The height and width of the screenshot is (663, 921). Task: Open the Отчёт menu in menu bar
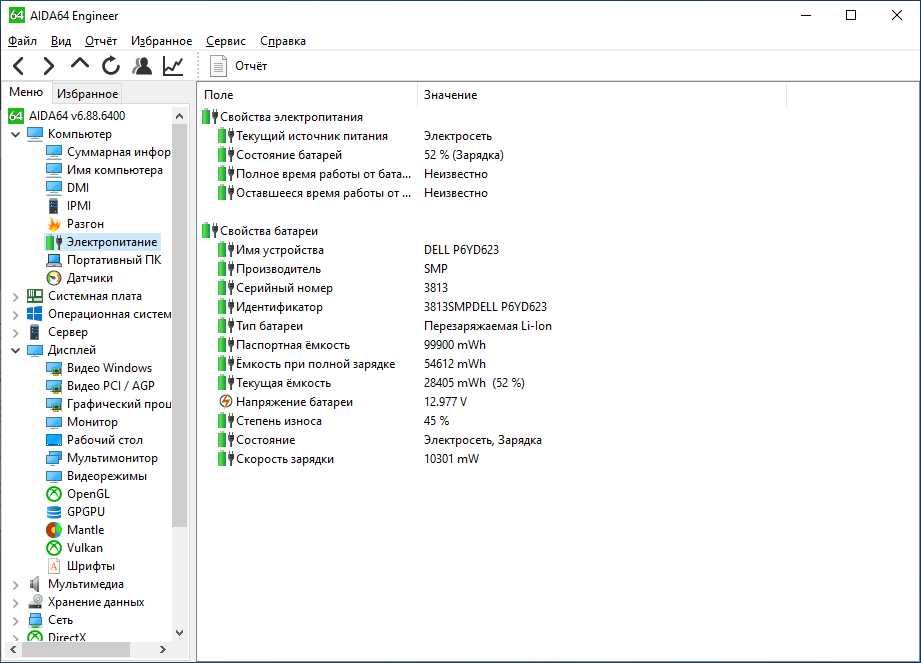click(101, 41)
